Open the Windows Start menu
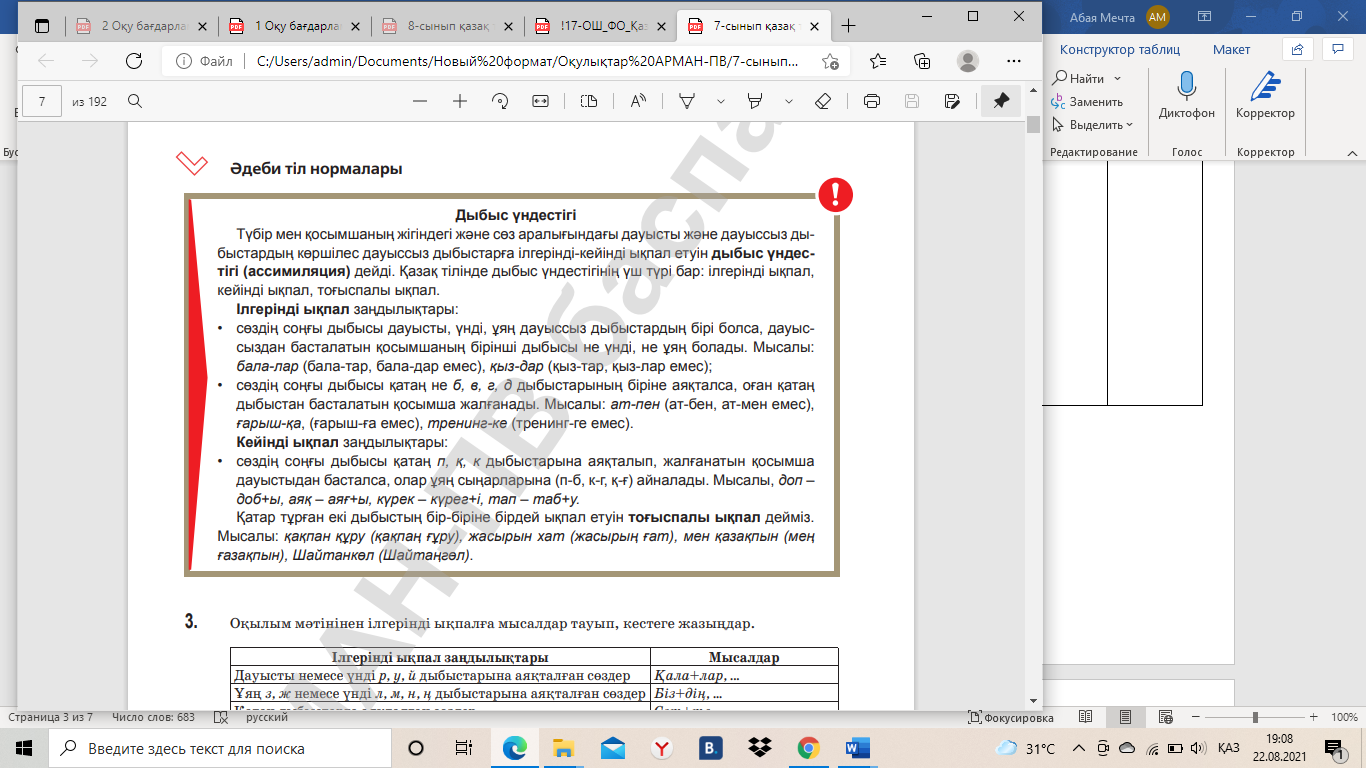The height and width of the screenshot is (768, 1366). pyautogui.click(x=24, y=748)
